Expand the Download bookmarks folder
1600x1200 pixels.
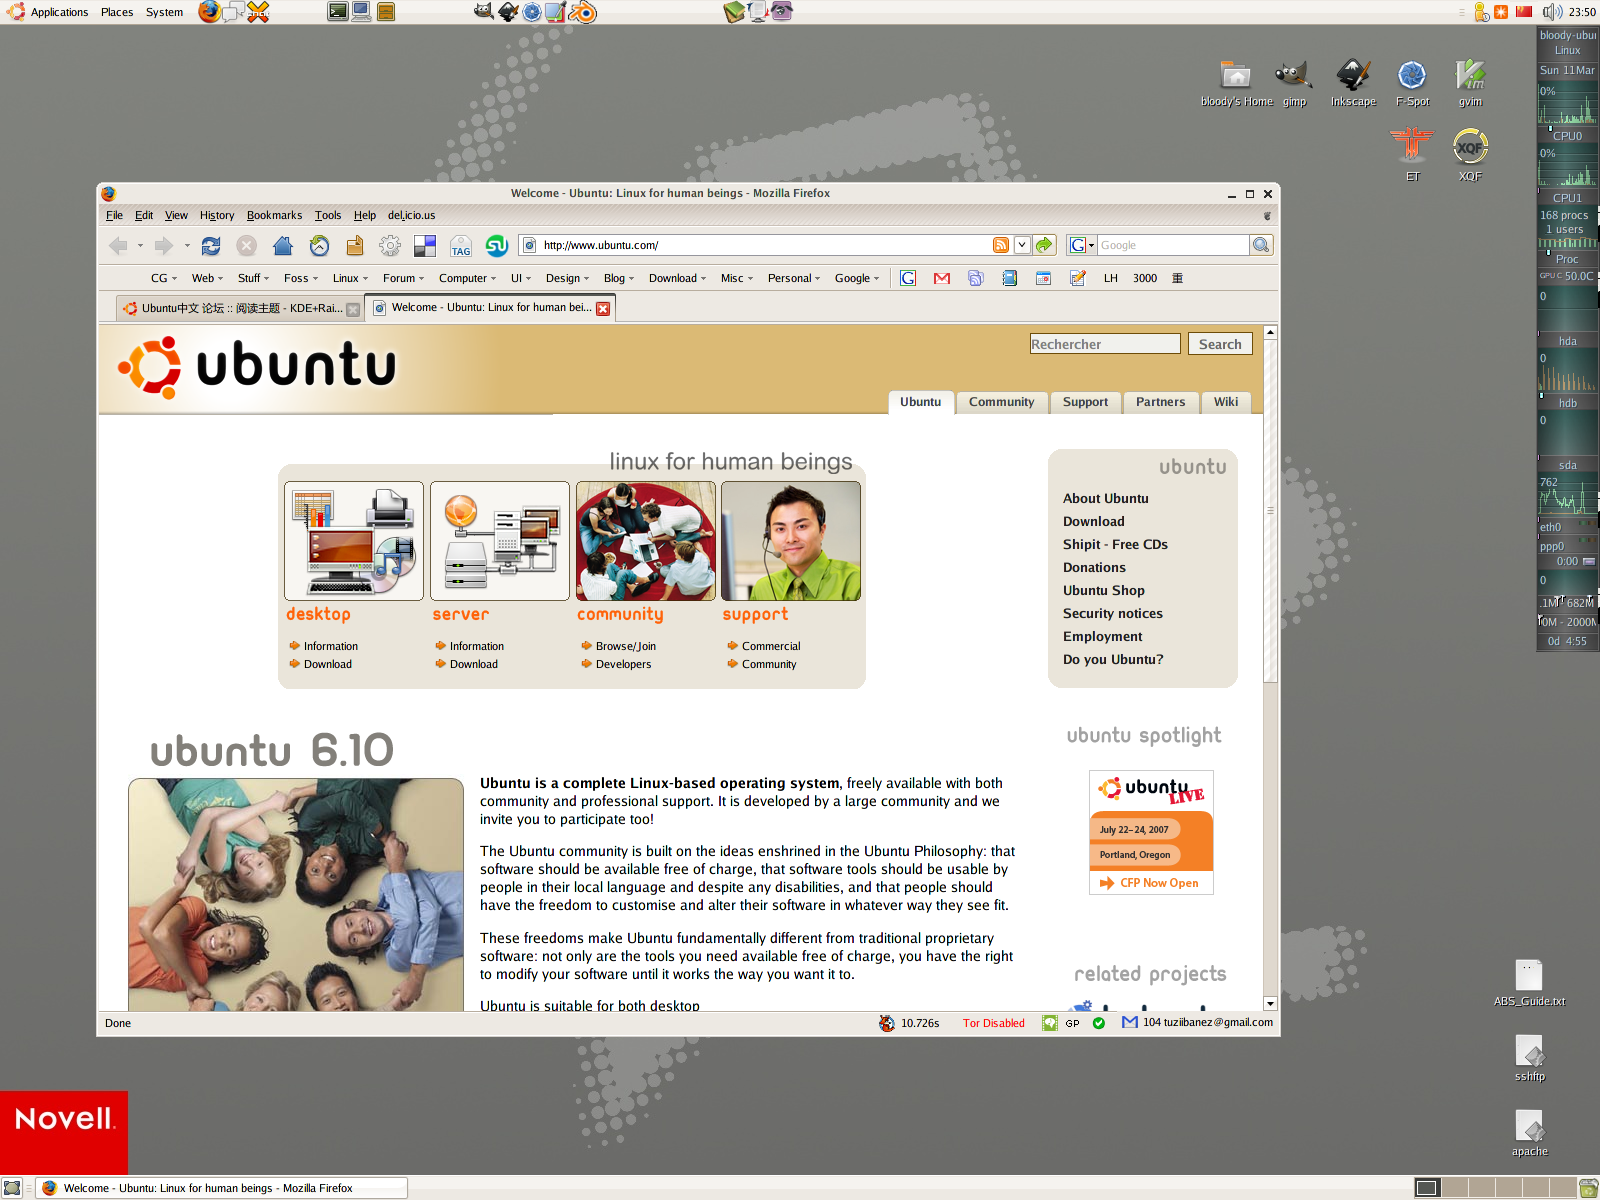(x=677, y=278)
